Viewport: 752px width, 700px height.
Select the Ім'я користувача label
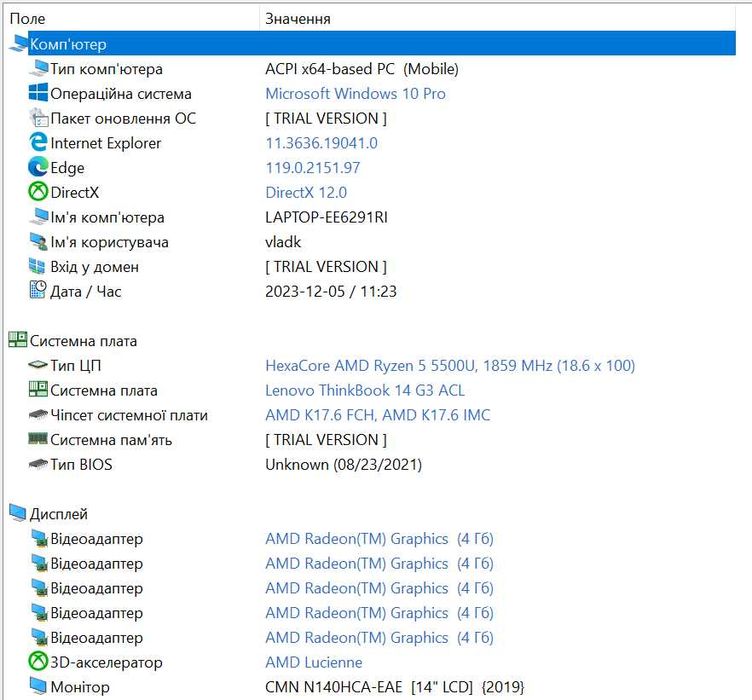[109, 242]
